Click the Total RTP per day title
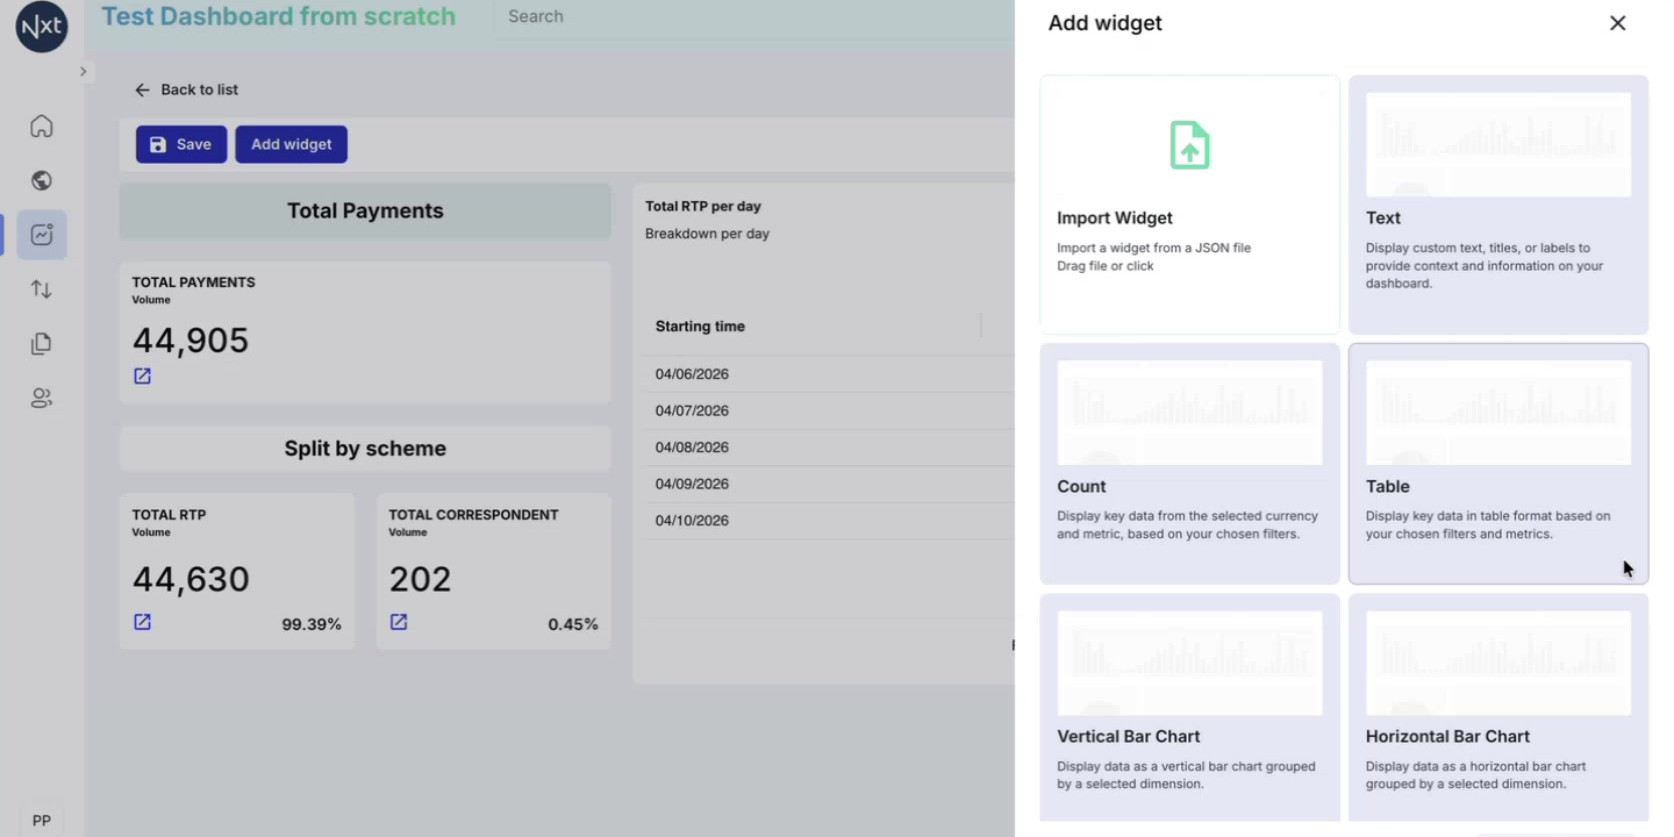The image size is (1674, 837). click(703, 206)
